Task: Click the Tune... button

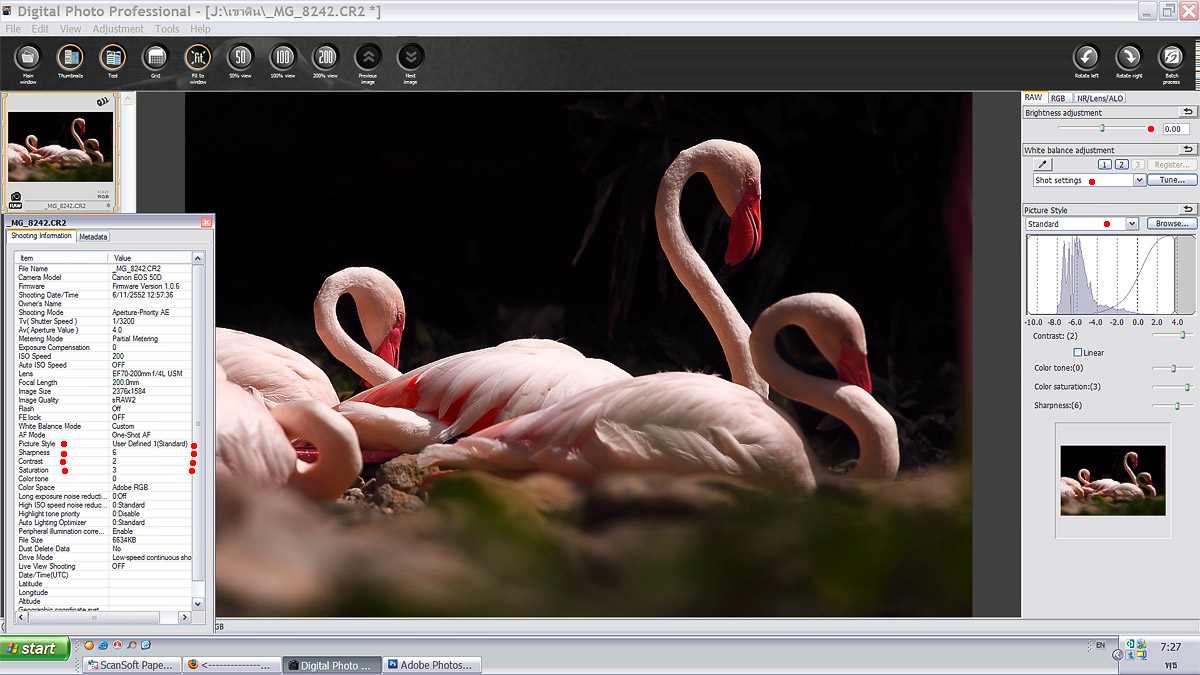Action: point(1172,181)
